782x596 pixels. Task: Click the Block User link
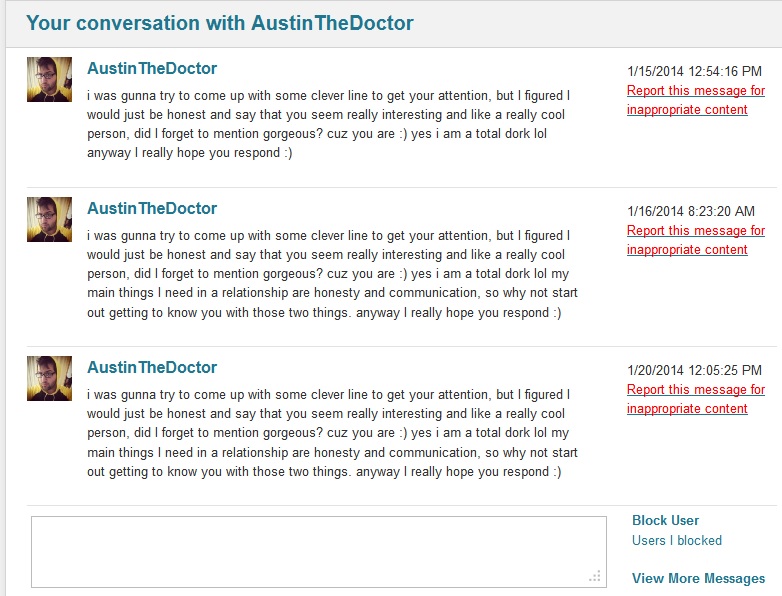665,520
